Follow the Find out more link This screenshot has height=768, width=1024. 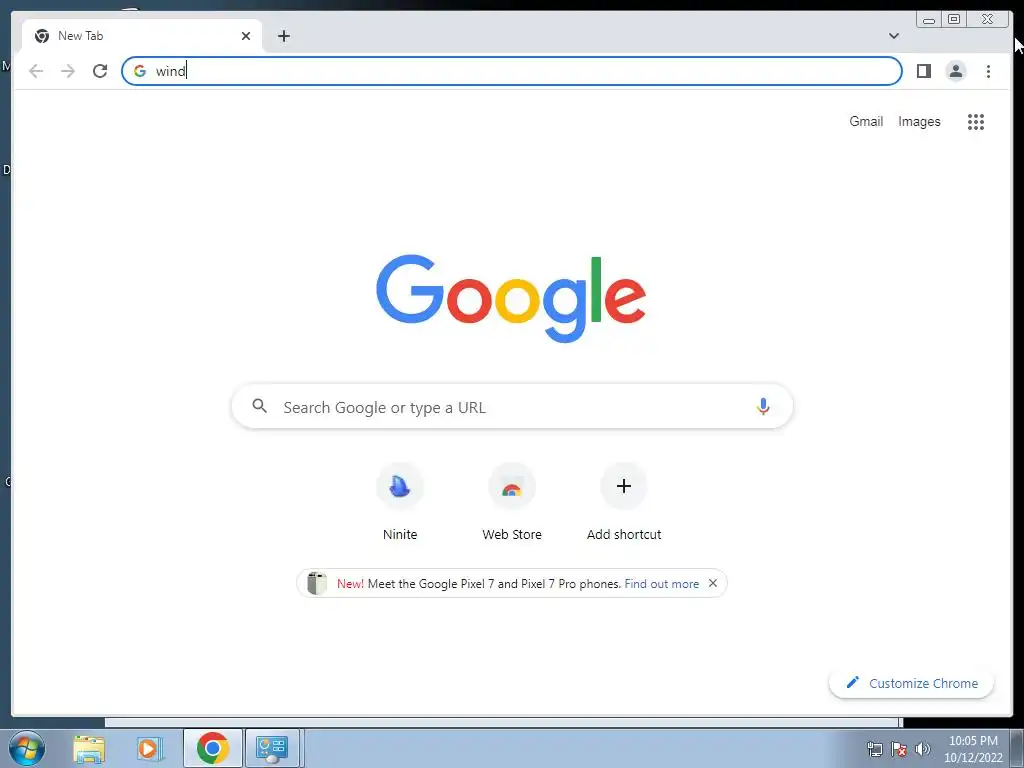662,584
